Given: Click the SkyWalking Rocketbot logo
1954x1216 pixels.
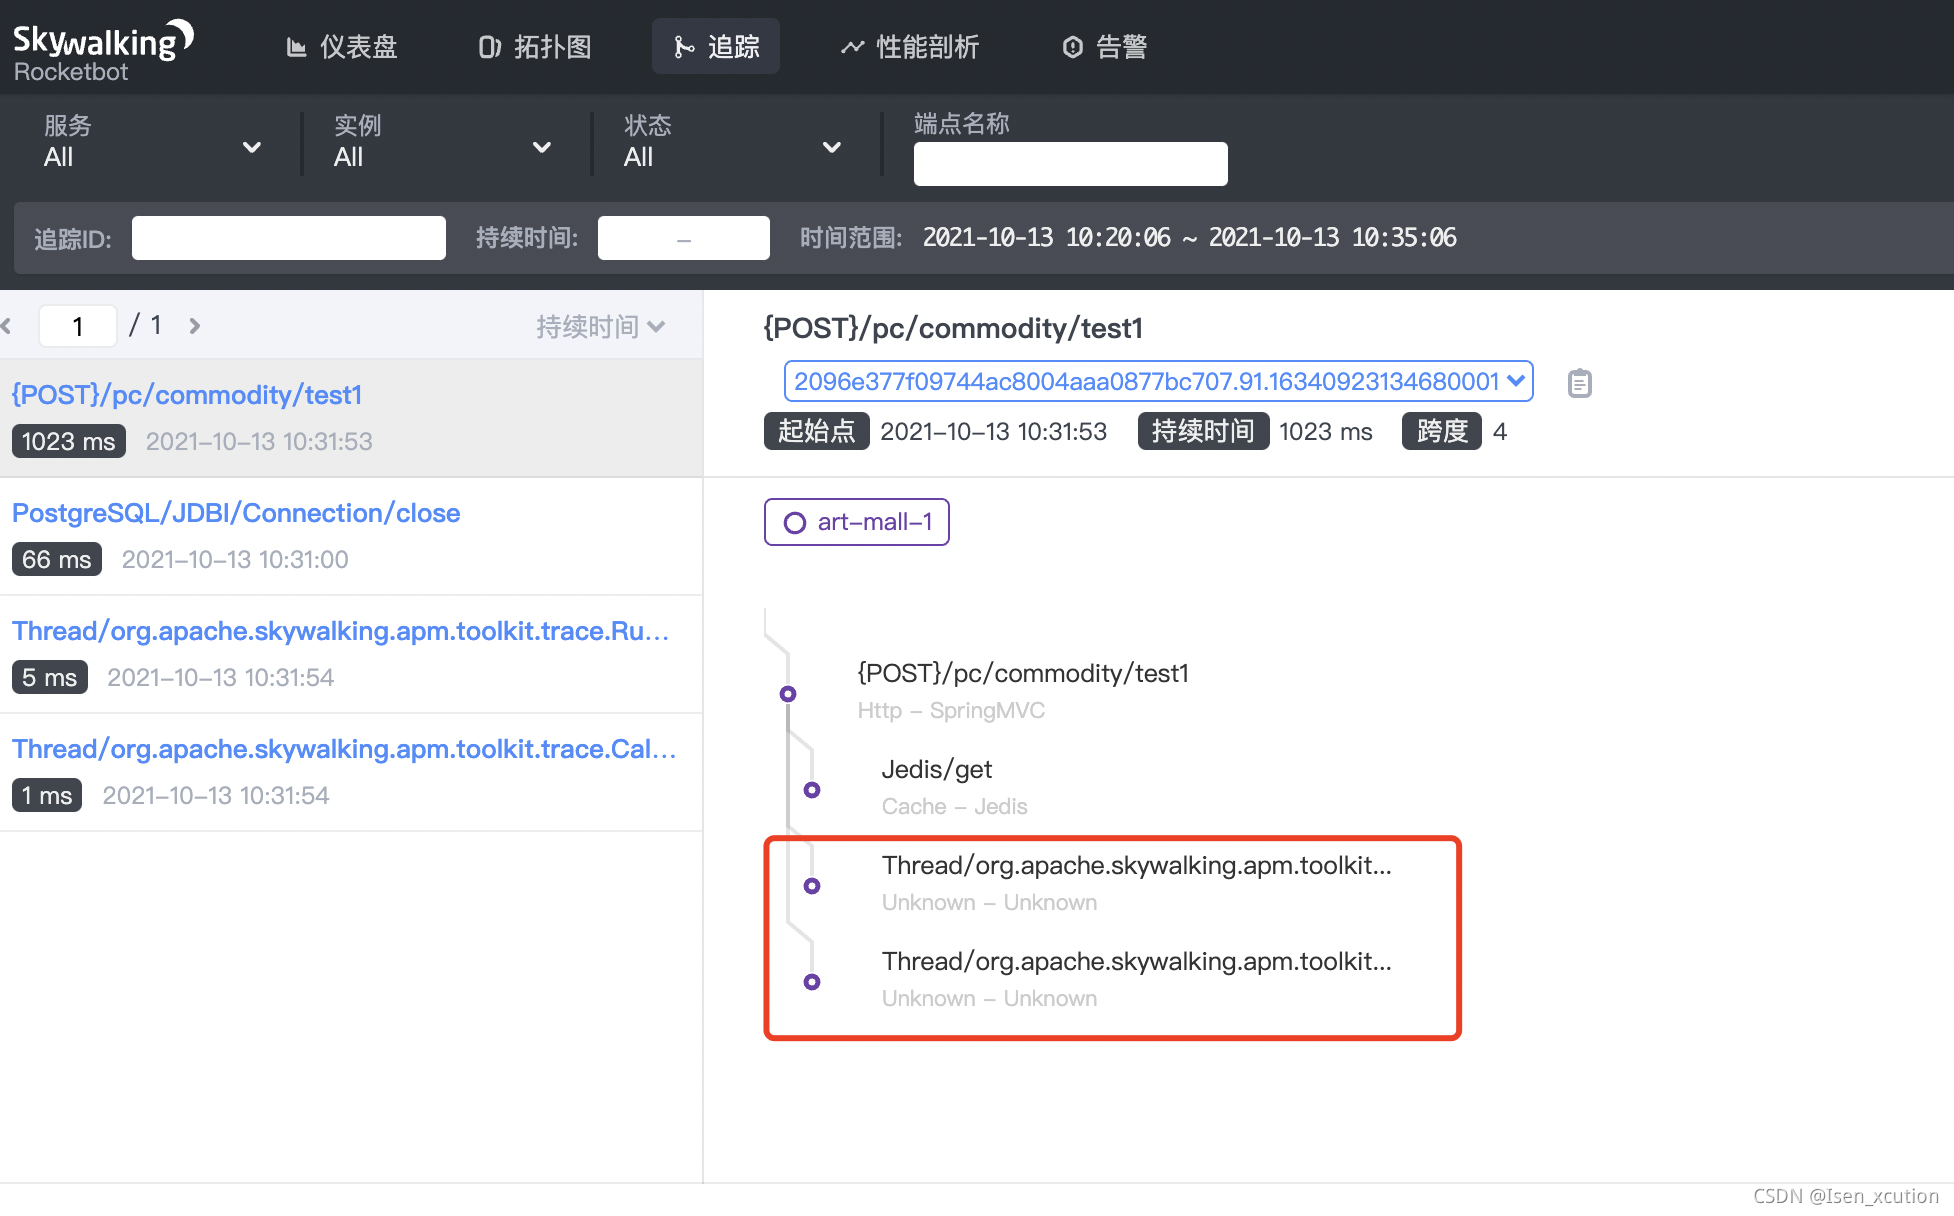Looking at the screenshot, I should (x=102, y=50).
